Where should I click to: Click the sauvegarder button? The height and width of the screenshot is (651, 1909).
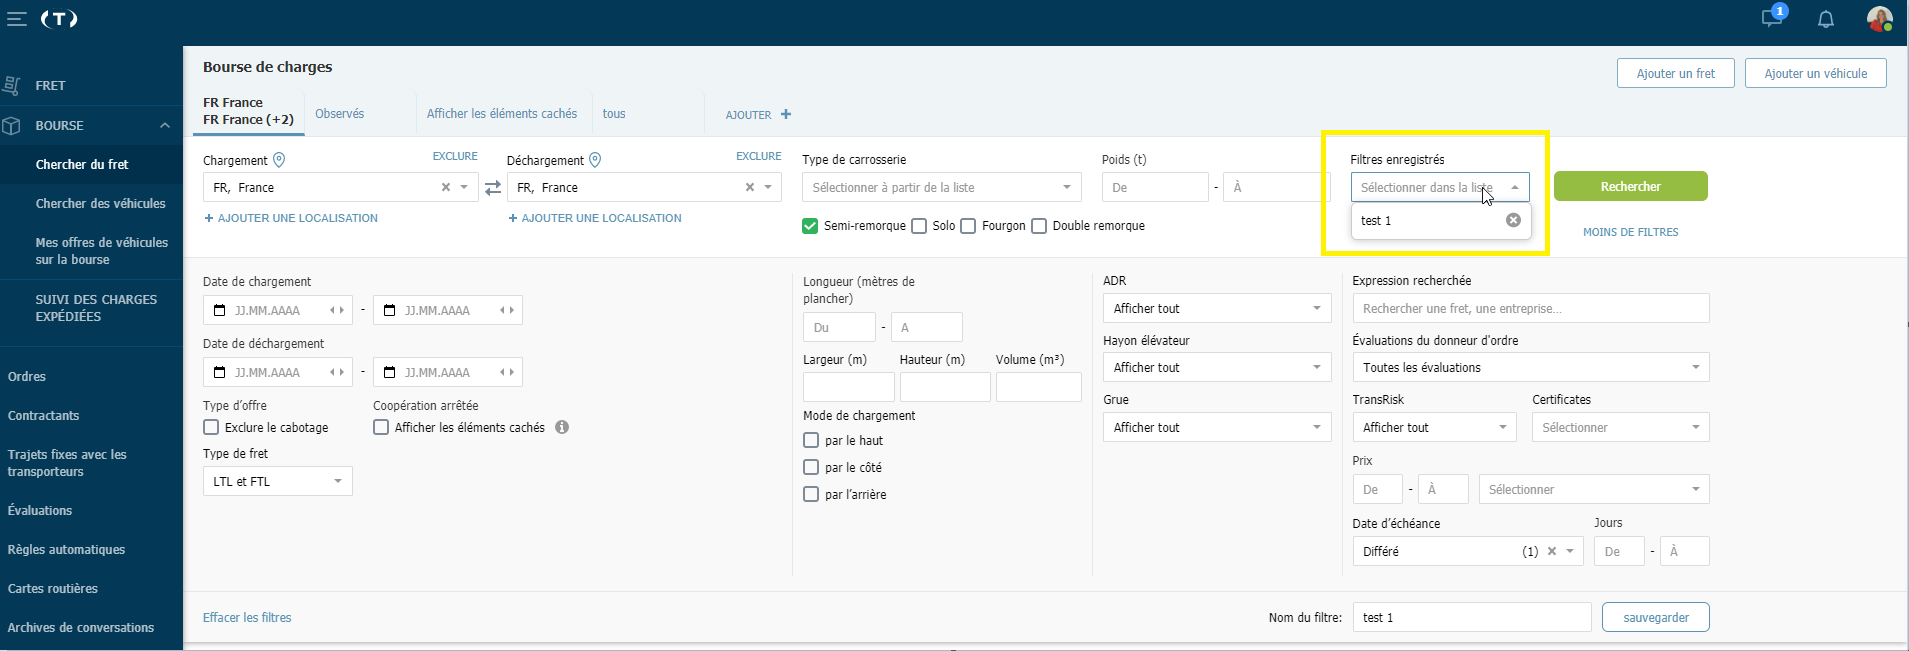pyautogui.click(x=1656, y=617)
